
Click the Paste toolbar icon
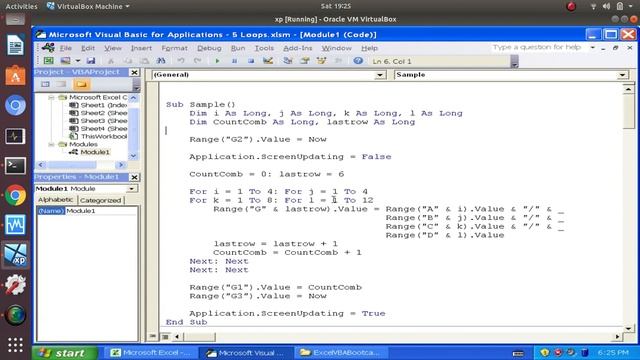coord(144,61)
